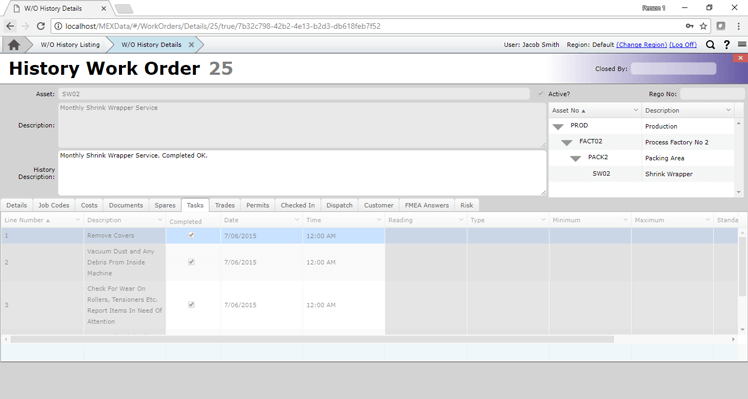Click the red close button beside Closed By
This screenshot has width=748, height=399.
click(740, 58)
